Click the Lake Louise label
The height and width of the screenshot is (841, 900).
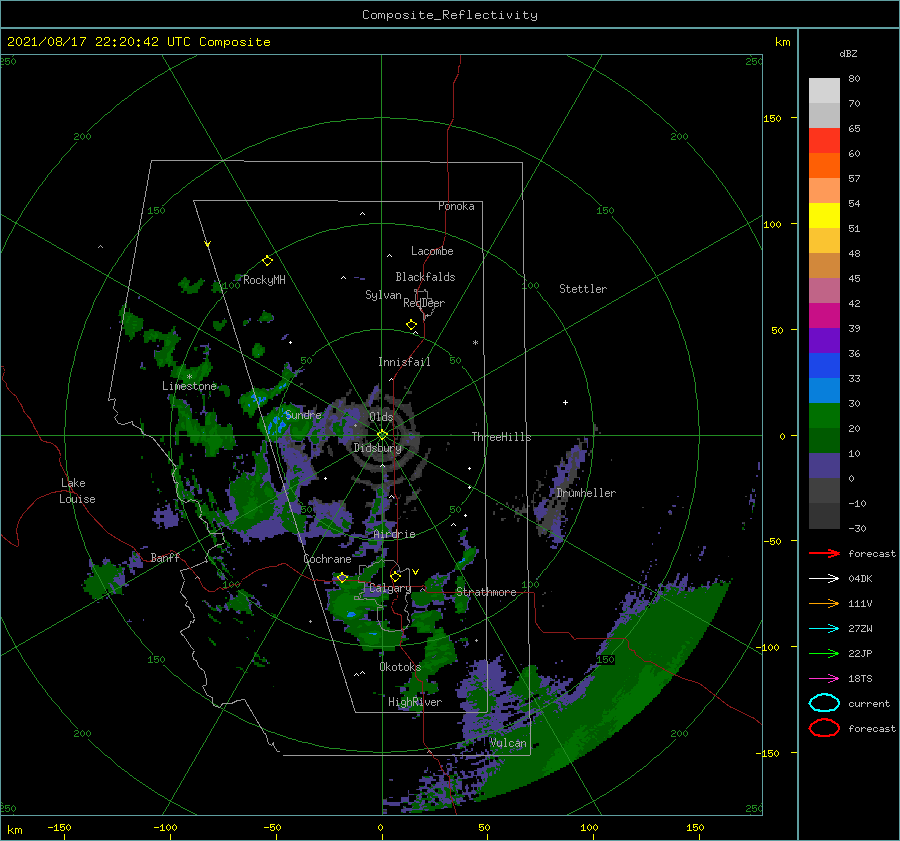tap(77, 491)
